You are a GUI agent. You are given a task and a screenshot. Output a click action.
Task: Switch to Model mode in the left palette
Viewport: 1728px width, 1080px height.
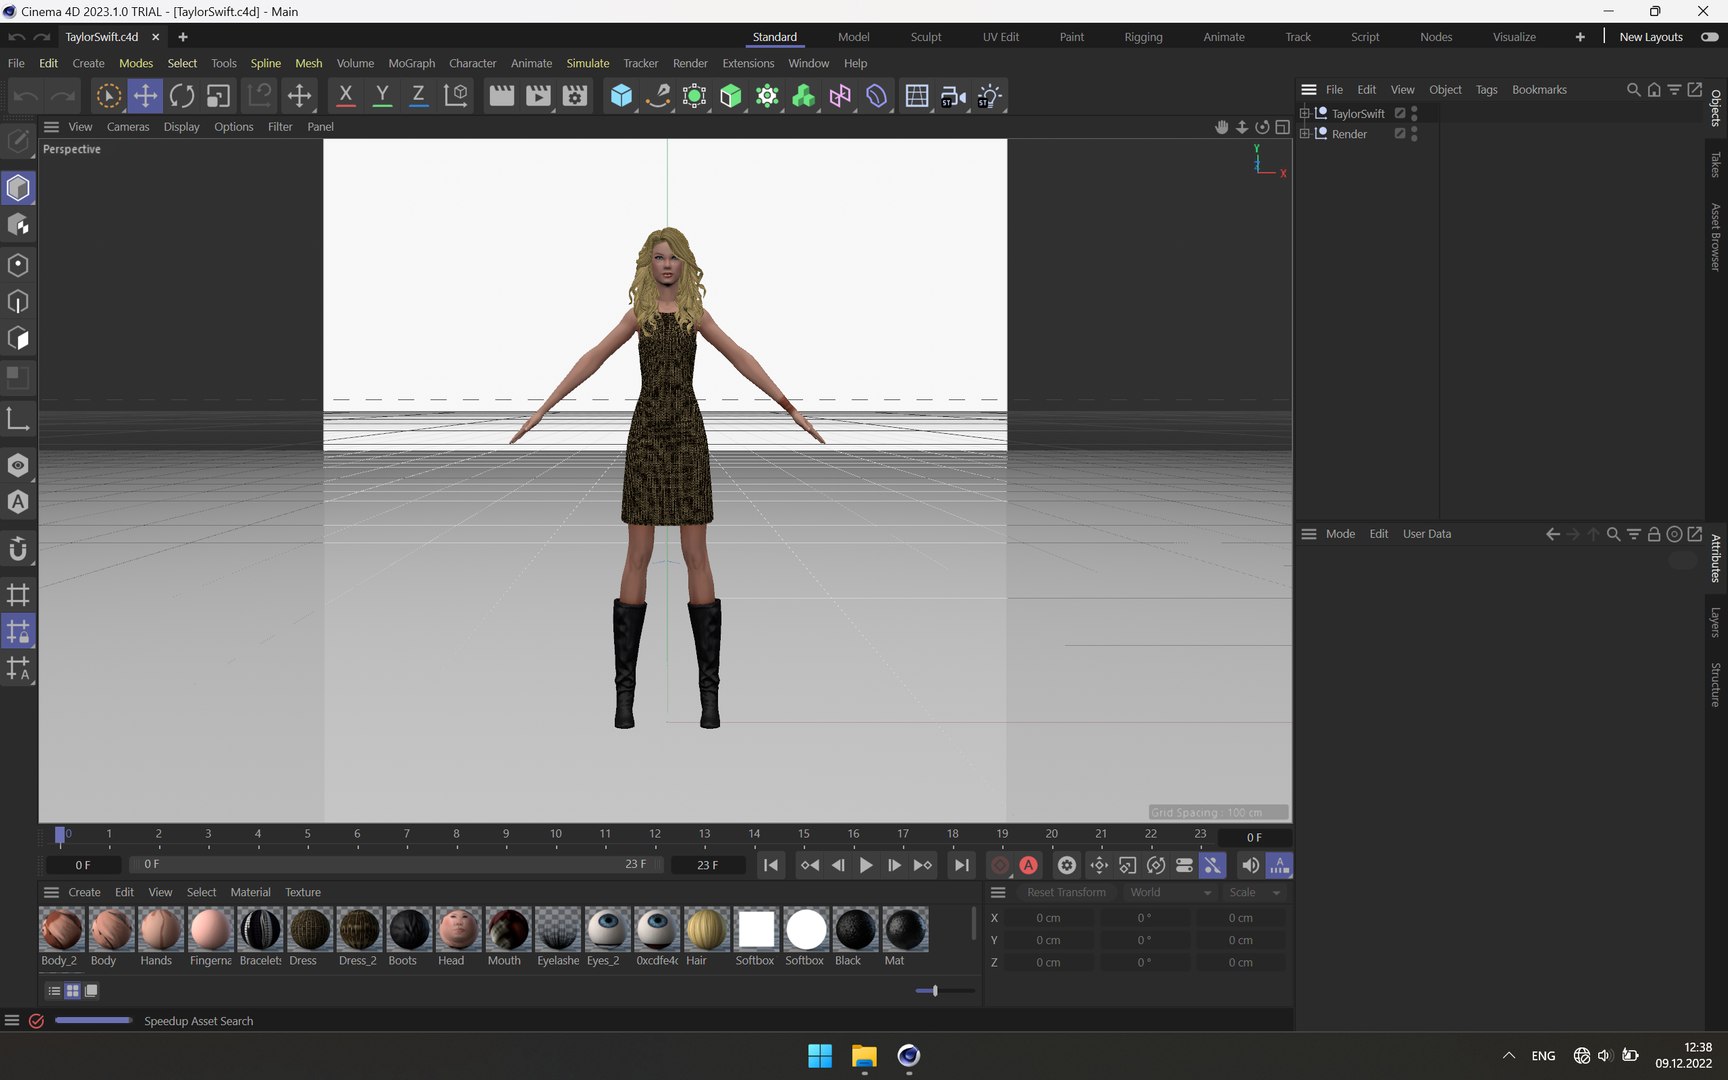tap(18, 188)
